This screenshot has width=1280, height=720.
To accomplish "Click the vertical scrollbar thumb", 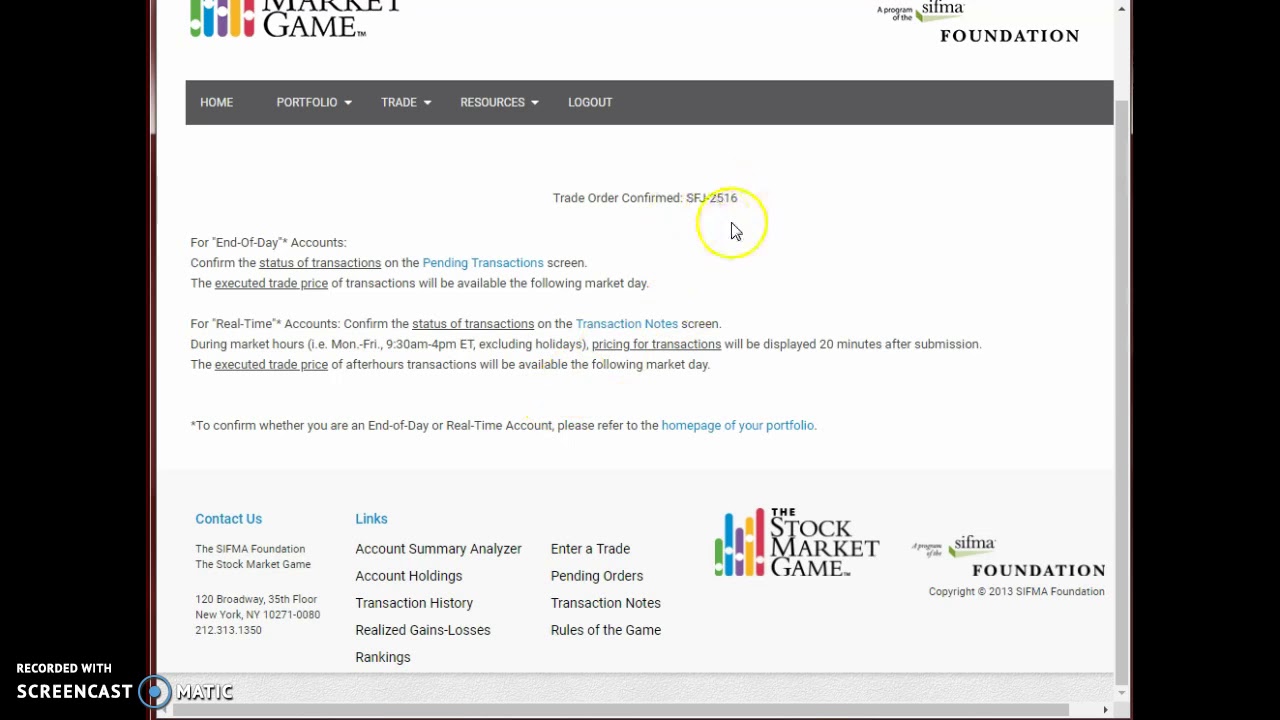I will point(1122,390).
